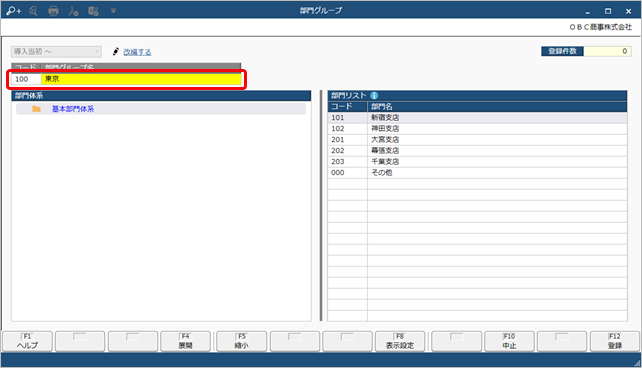The width and height of the screenshot is (642, 368).
Task: Click the F5 縮小 button
Action: pyautogui.click(x=242, y=341)
